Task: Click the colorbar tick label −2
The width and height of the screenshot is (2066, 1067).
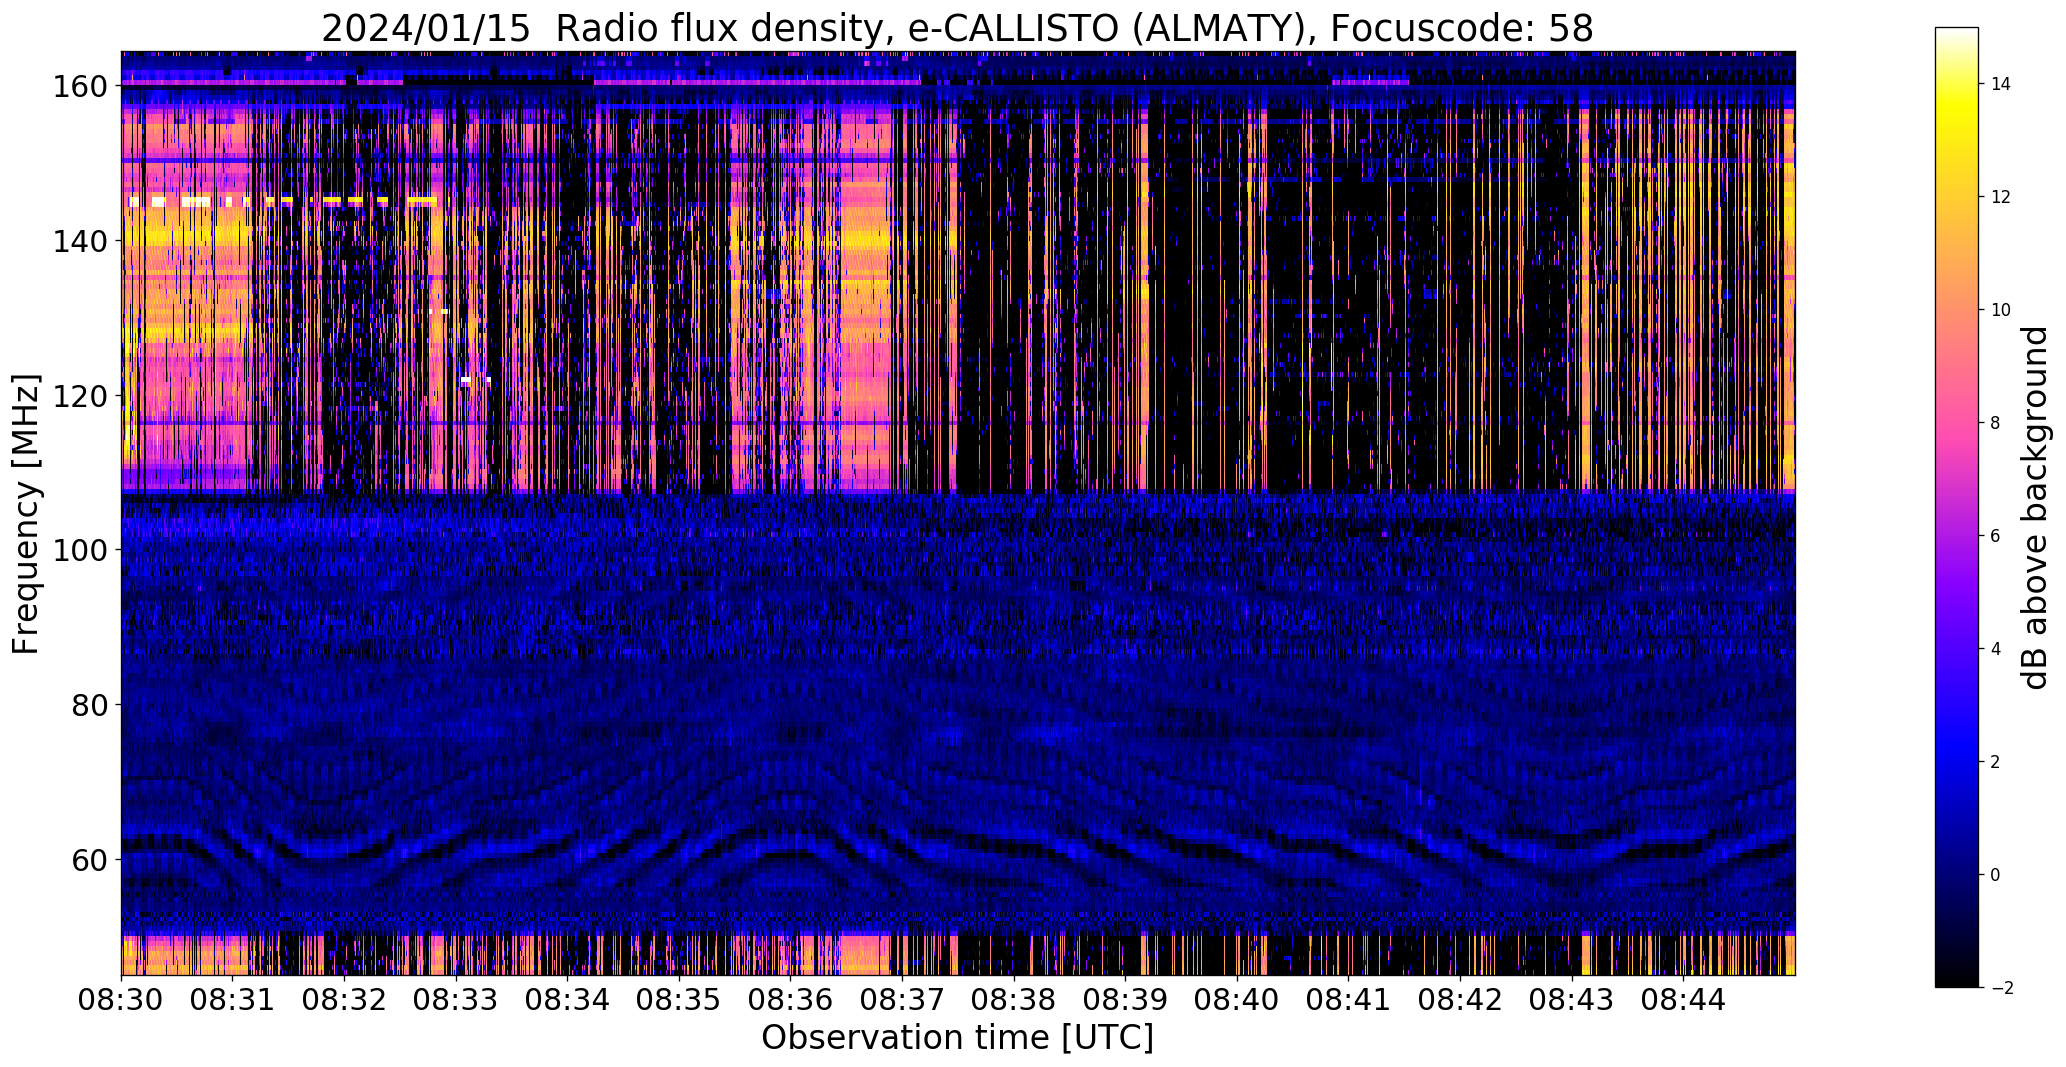Action: click(x=2001, y=988)
